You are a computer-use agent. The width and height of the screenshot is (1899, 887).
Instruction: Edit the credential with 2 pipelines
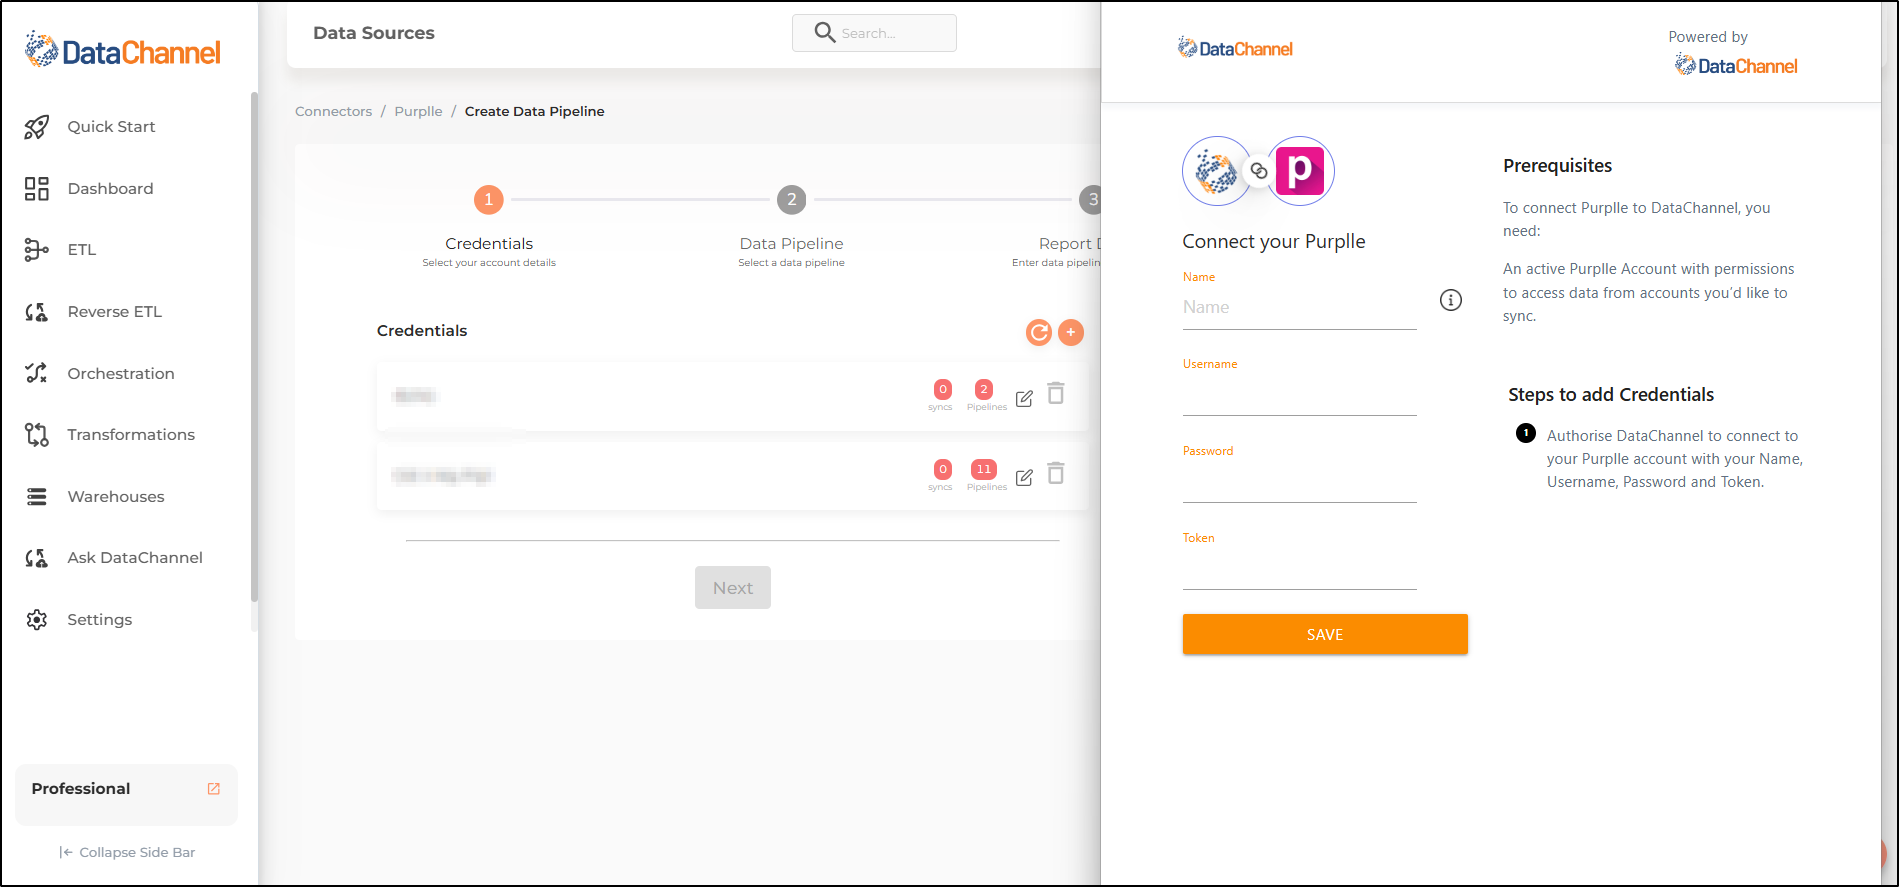pos(1024,399)
